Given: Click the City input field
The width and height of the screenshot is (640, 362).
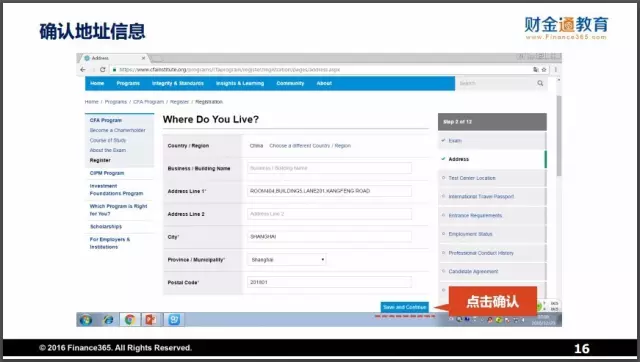Looking at the screenshot, I should click(x=329, y=237).
